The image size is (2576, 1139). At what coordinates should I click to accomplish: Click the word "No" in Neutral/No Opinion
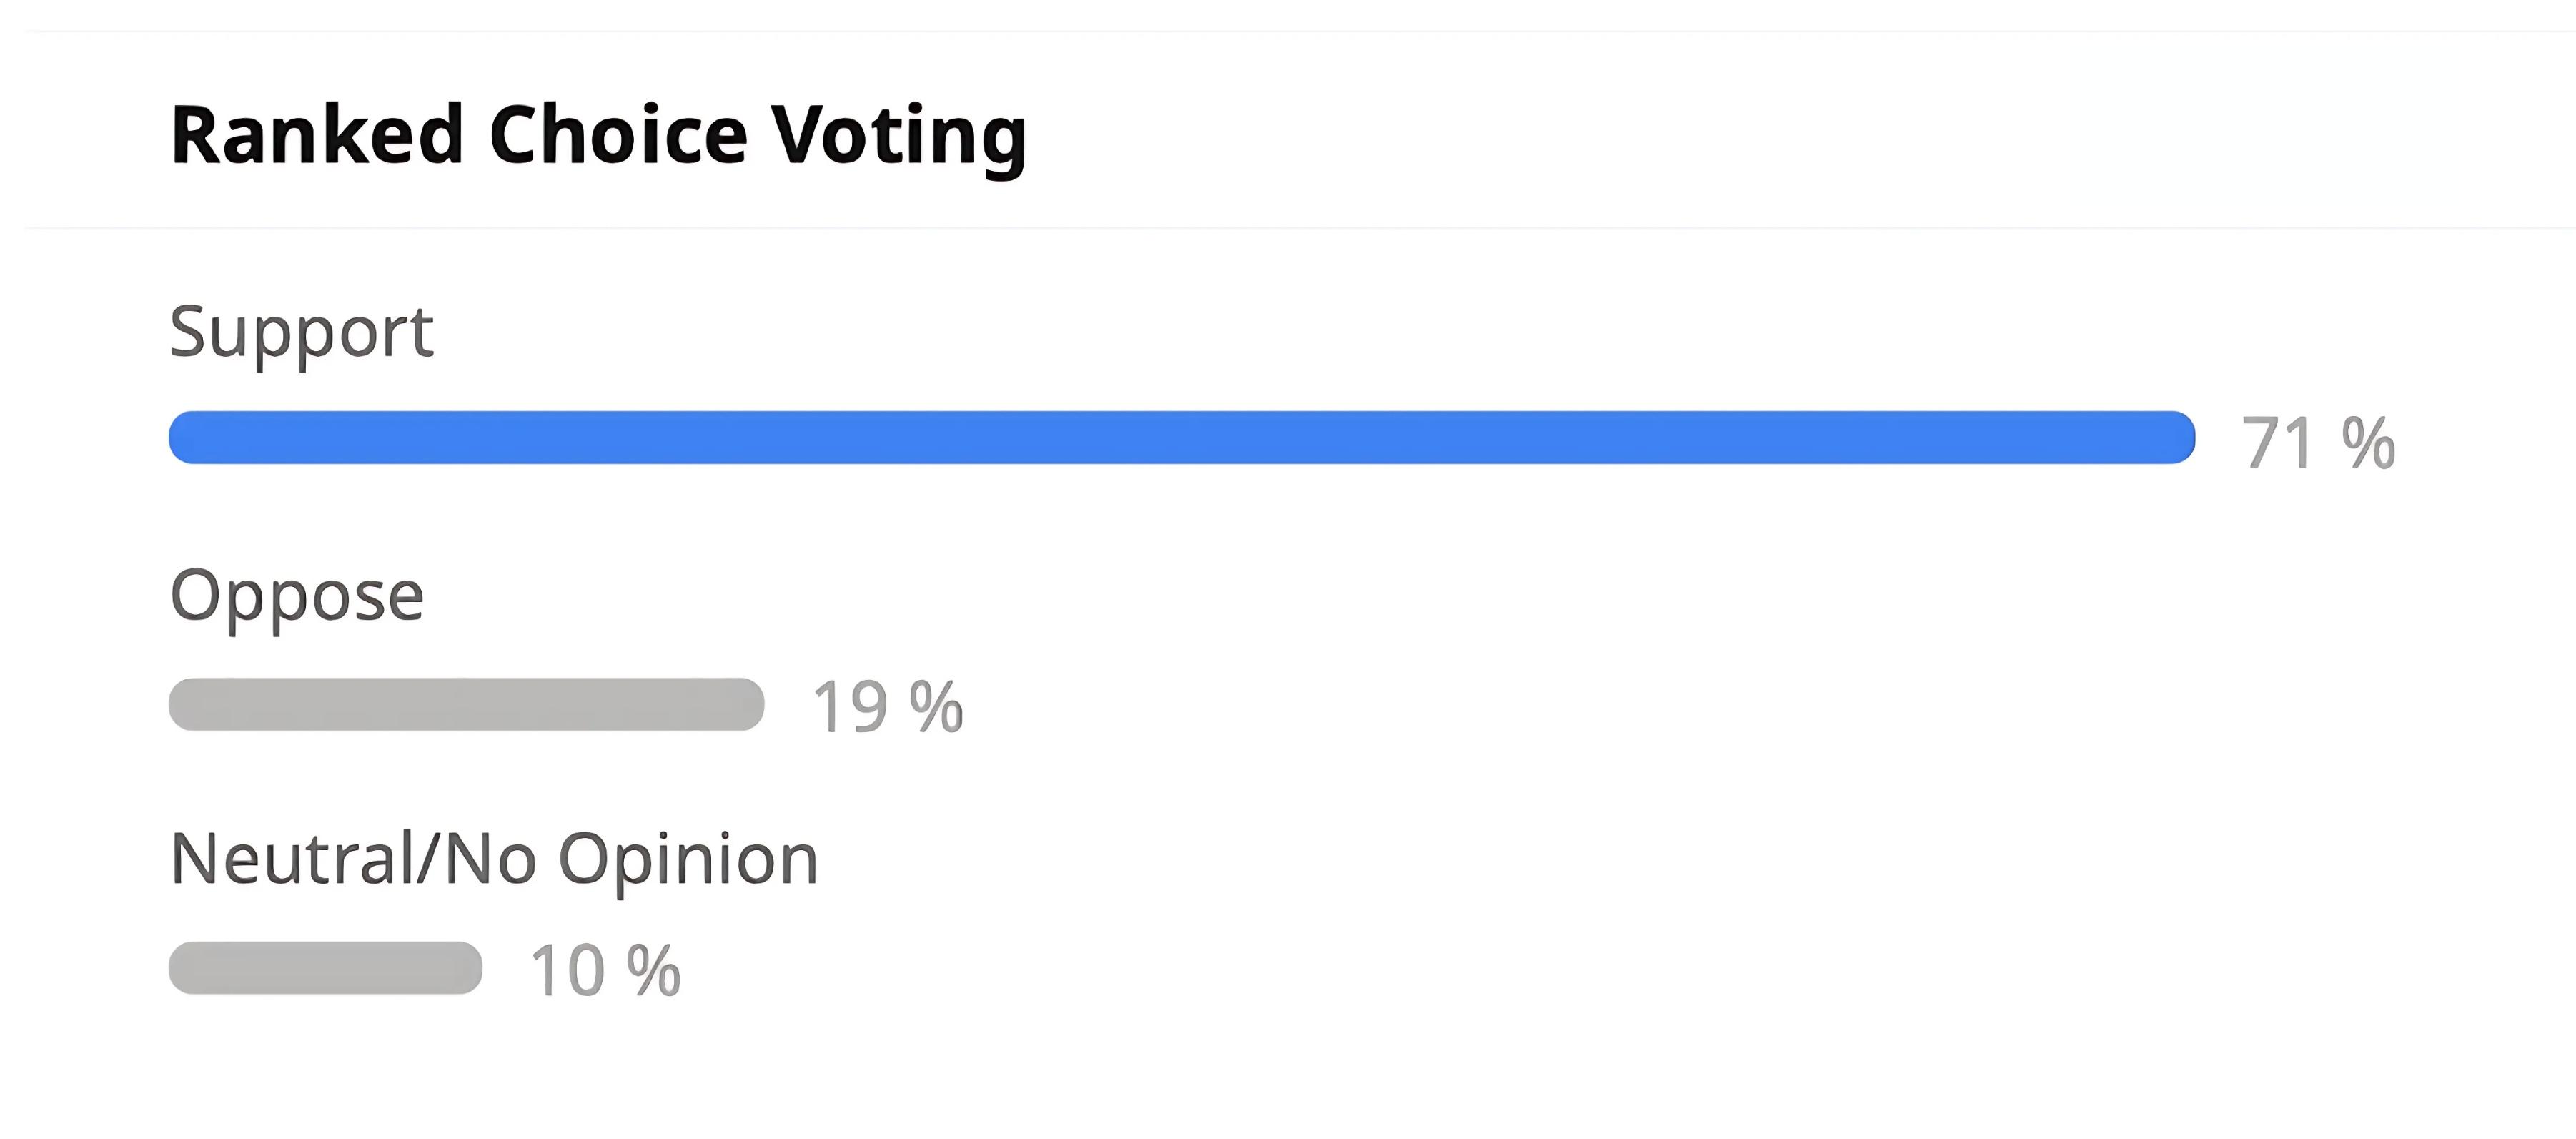489,858
